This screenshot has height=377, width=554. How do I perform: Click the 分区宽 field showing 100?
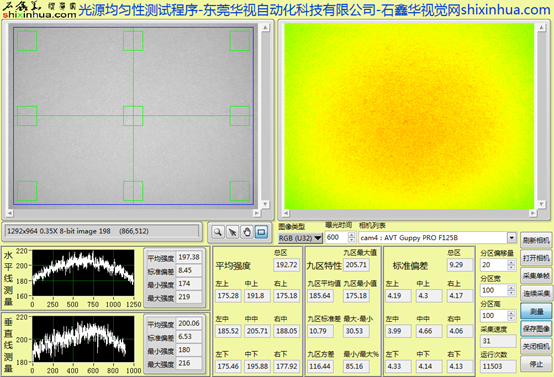(x=494, y=290)
